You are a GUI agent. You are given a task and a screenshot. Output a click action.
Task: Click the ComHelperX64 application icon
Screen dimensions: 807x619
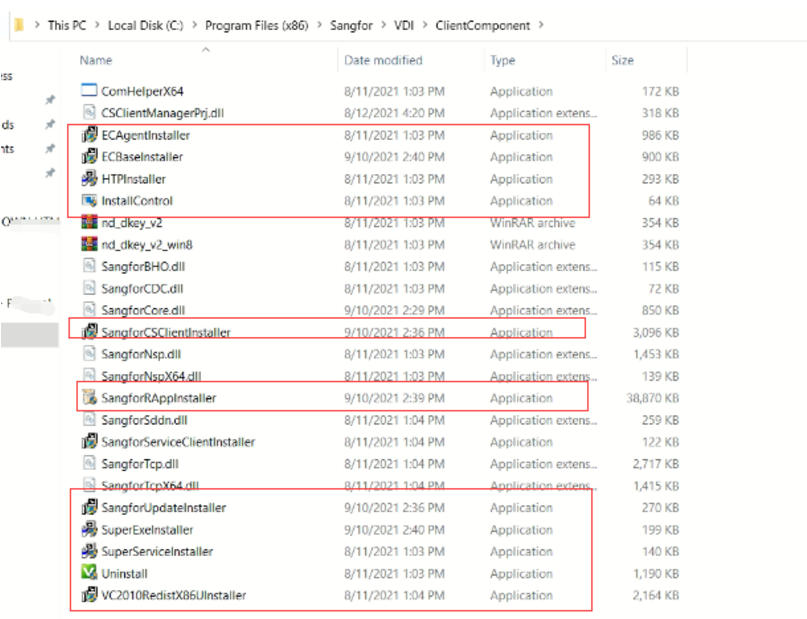point(88,91)
